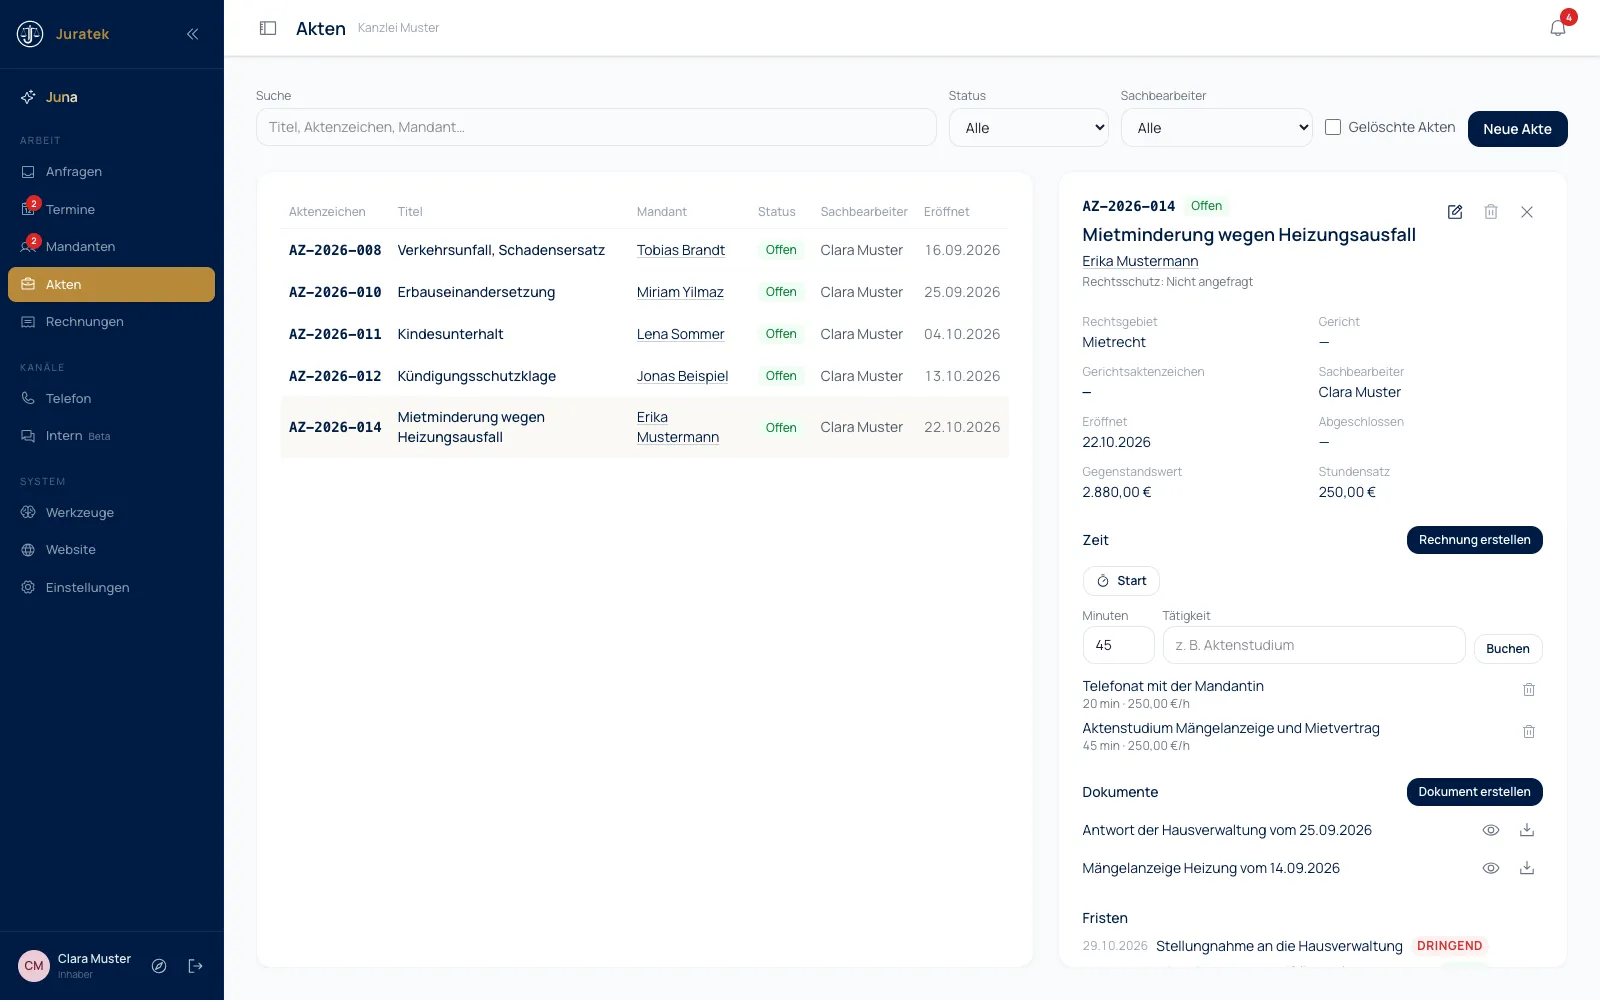Open Werkzeuge in the sidebar
The height and width of the screenshot is (1000, 1600).
[111, 512]
